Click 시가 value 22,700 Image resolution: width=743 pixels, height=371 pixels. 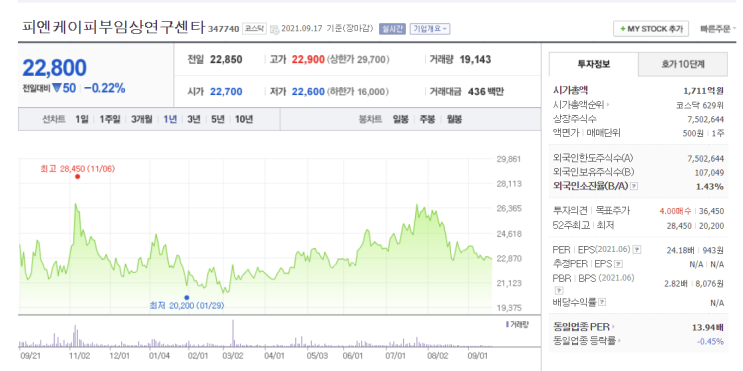point(226,91)
